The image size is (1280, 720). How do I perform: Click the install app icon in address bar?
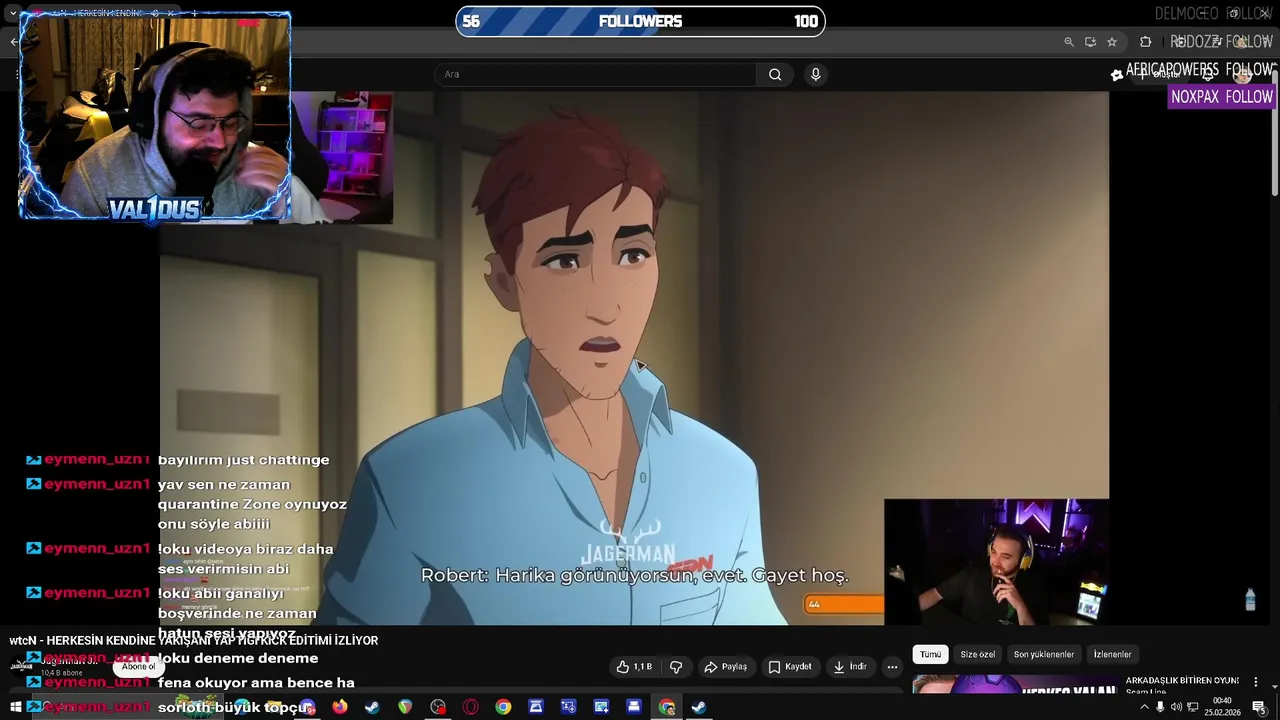click(1090, 42)
